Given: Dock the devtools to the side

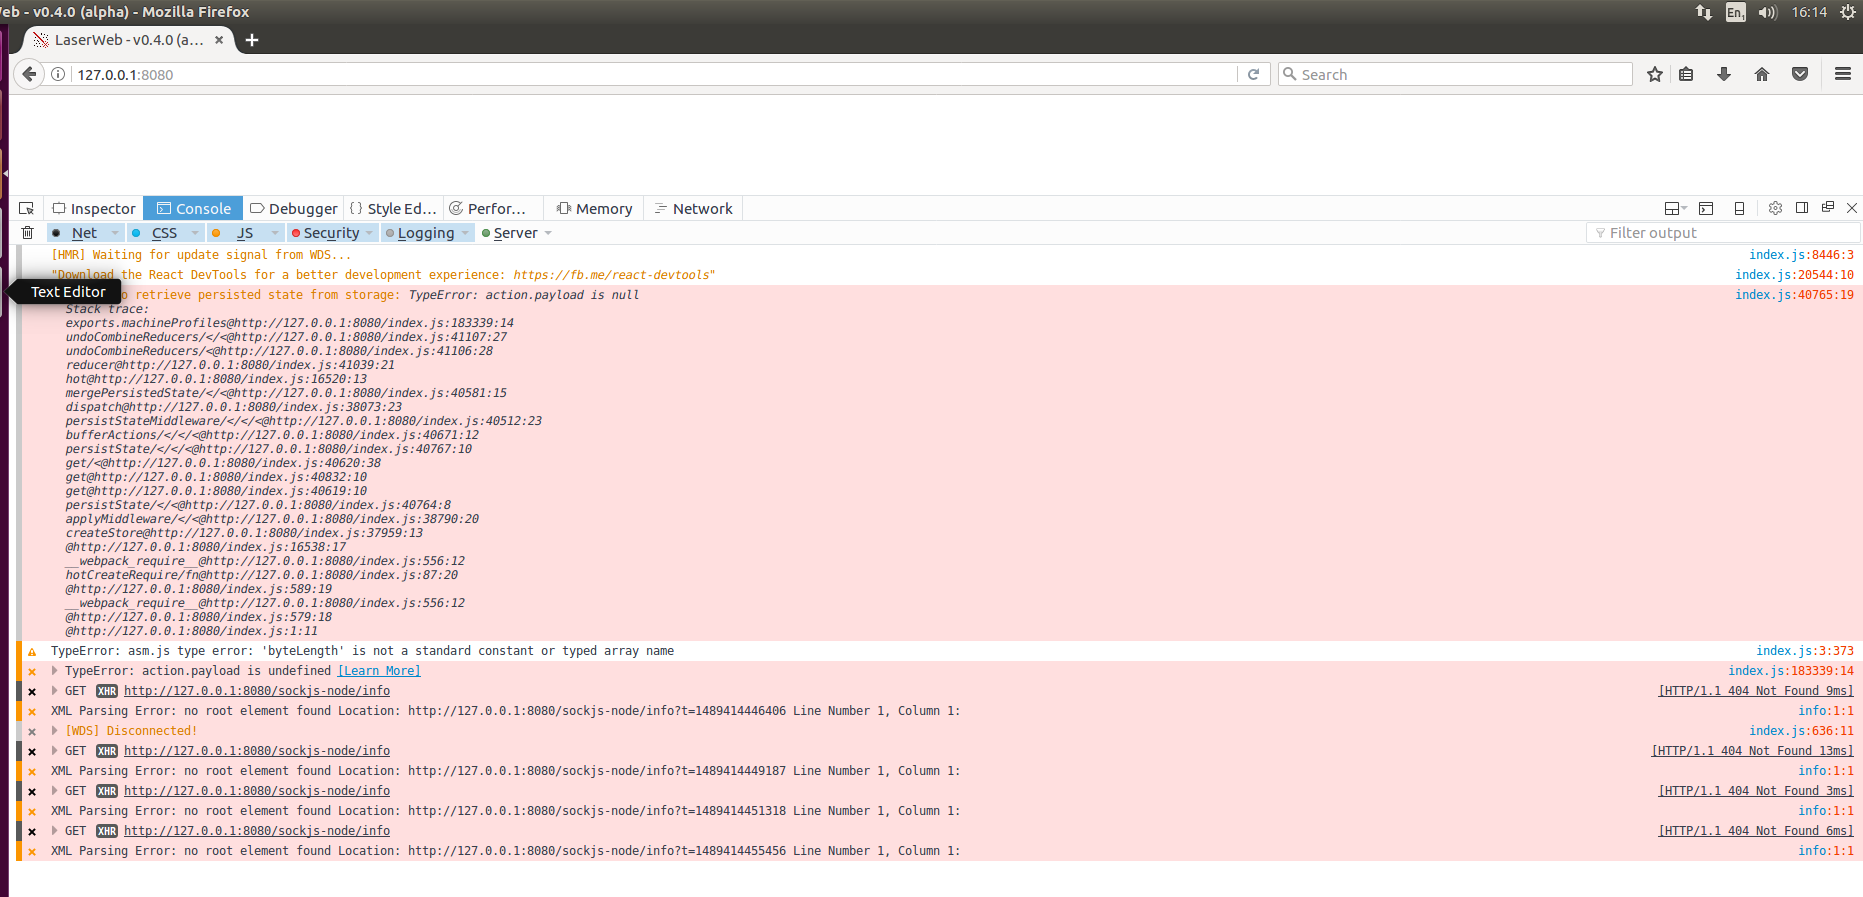Looking at the screenshot, I should point(1802,208).
